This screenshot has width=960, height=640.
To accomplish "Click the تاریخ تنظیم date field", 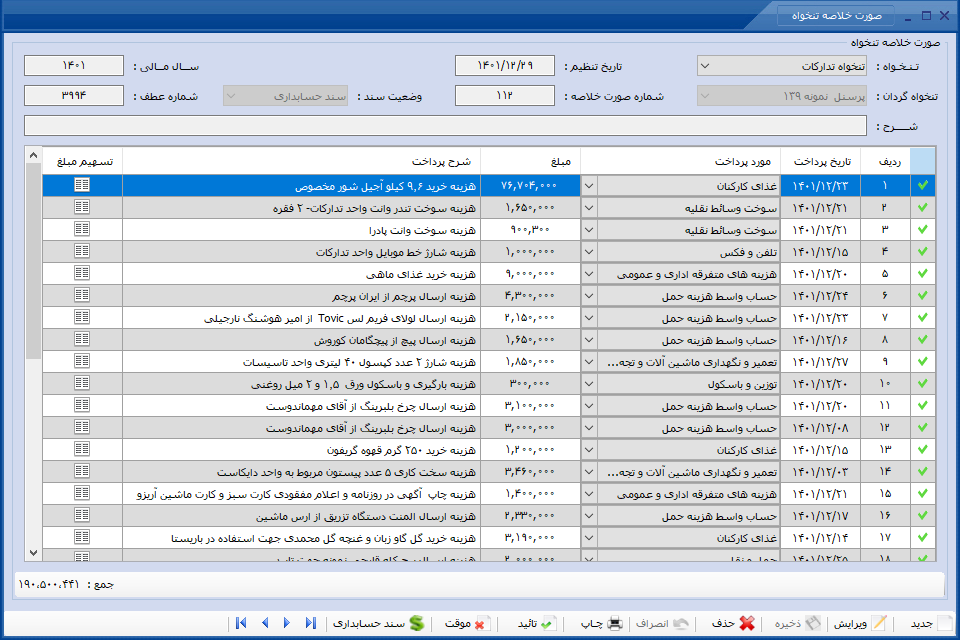I will (x=505, y=66).
